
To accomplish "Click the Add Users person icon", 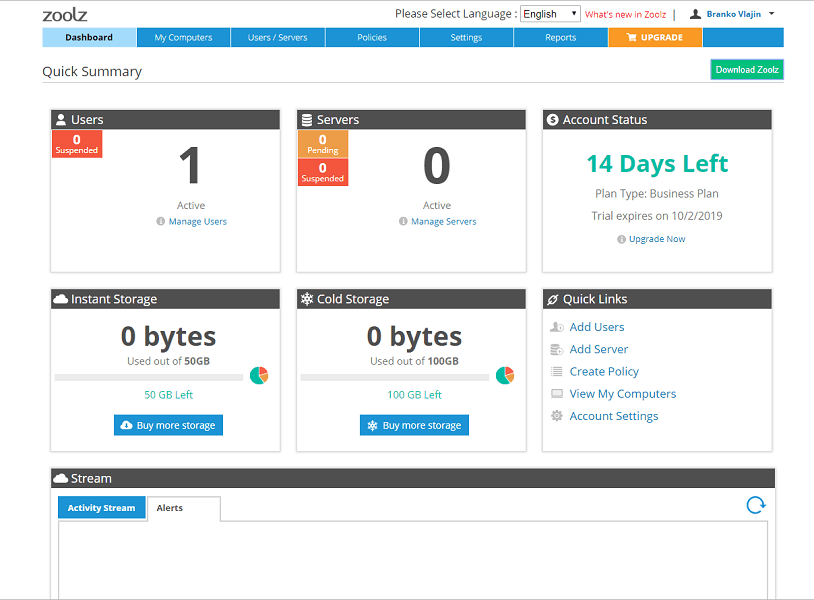I will 557,327.
